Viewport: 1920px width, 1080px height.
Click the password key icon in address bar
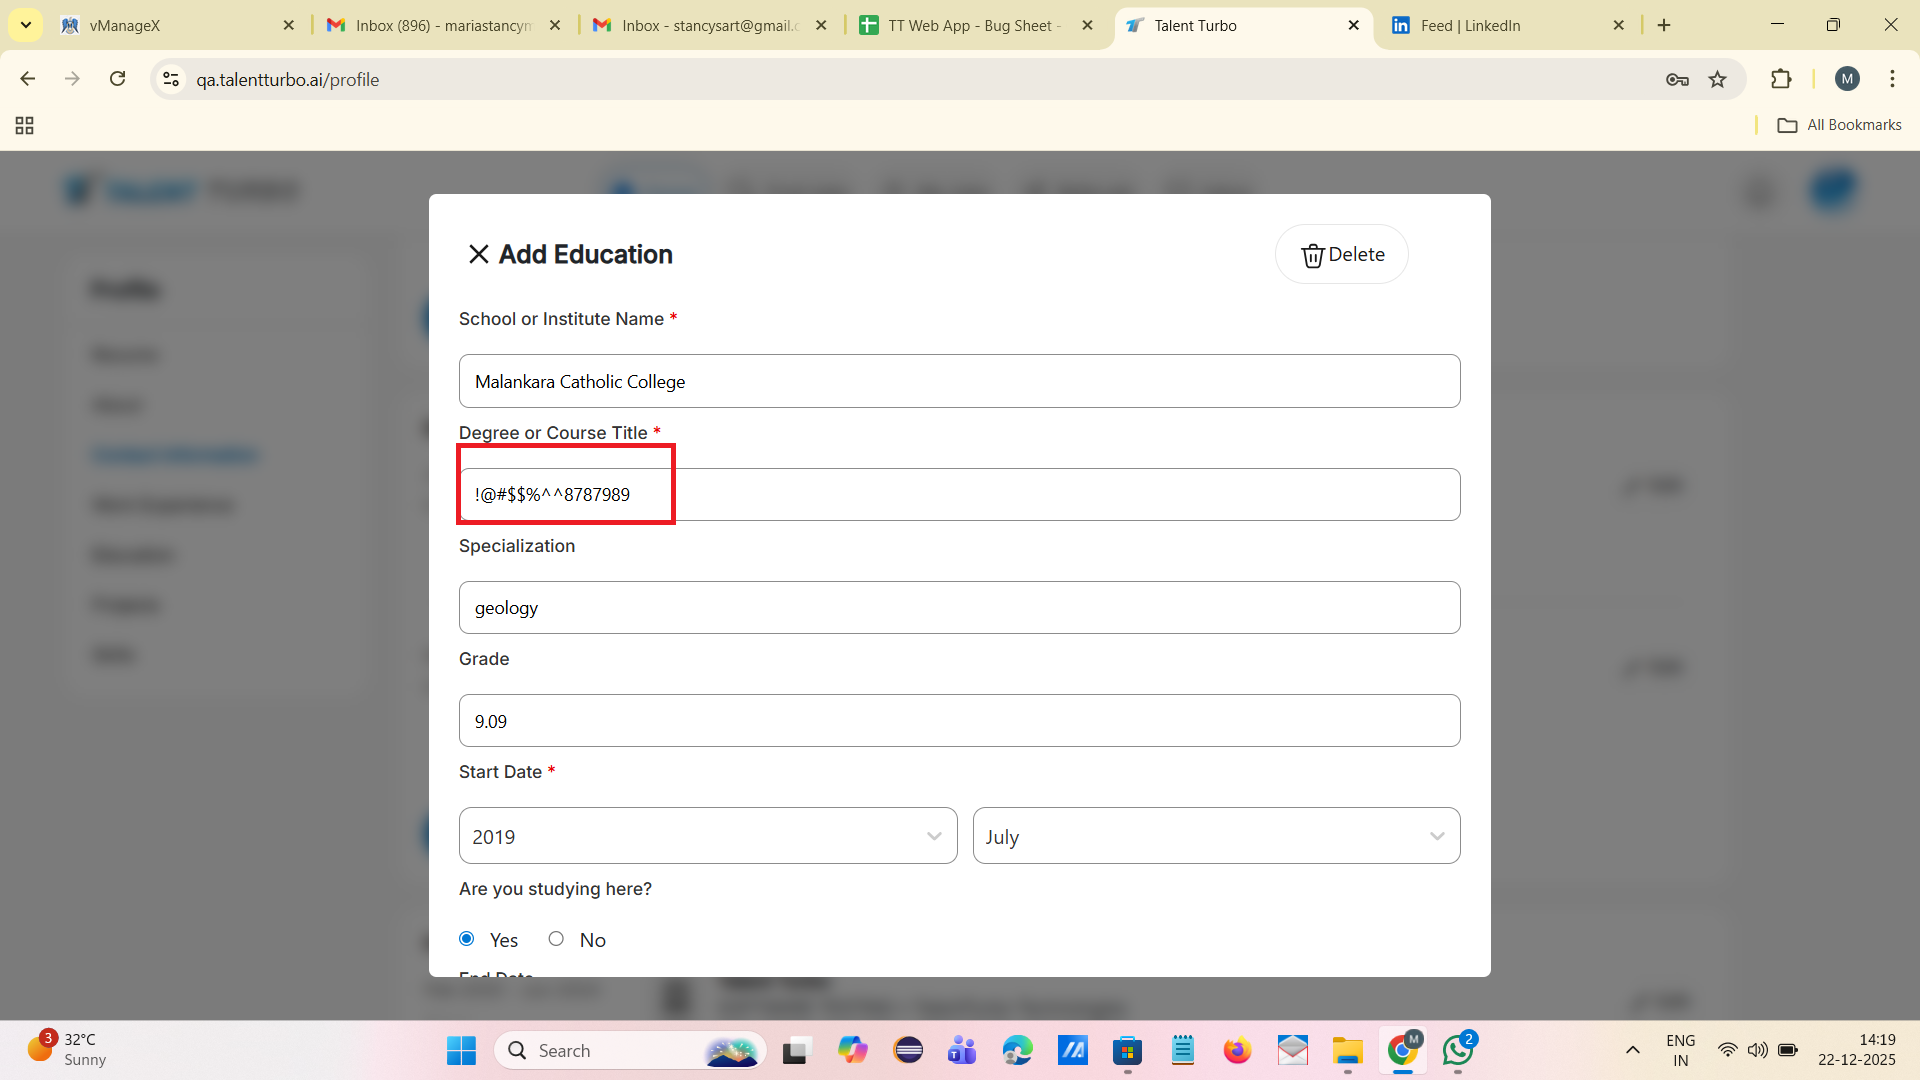coord(1677,80)
